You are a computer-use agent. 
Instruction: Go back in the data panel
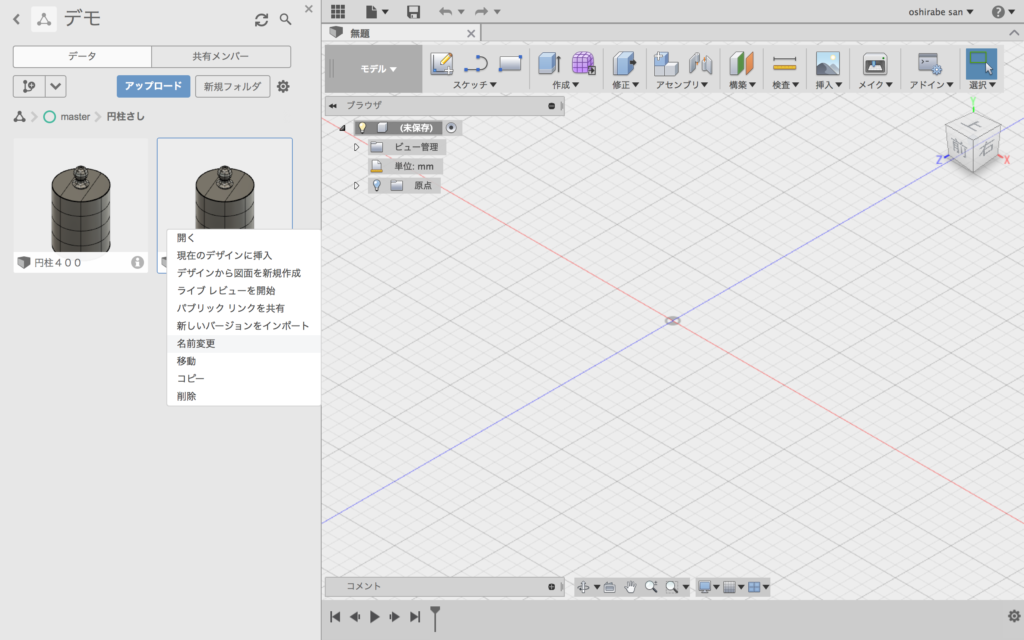17,20
